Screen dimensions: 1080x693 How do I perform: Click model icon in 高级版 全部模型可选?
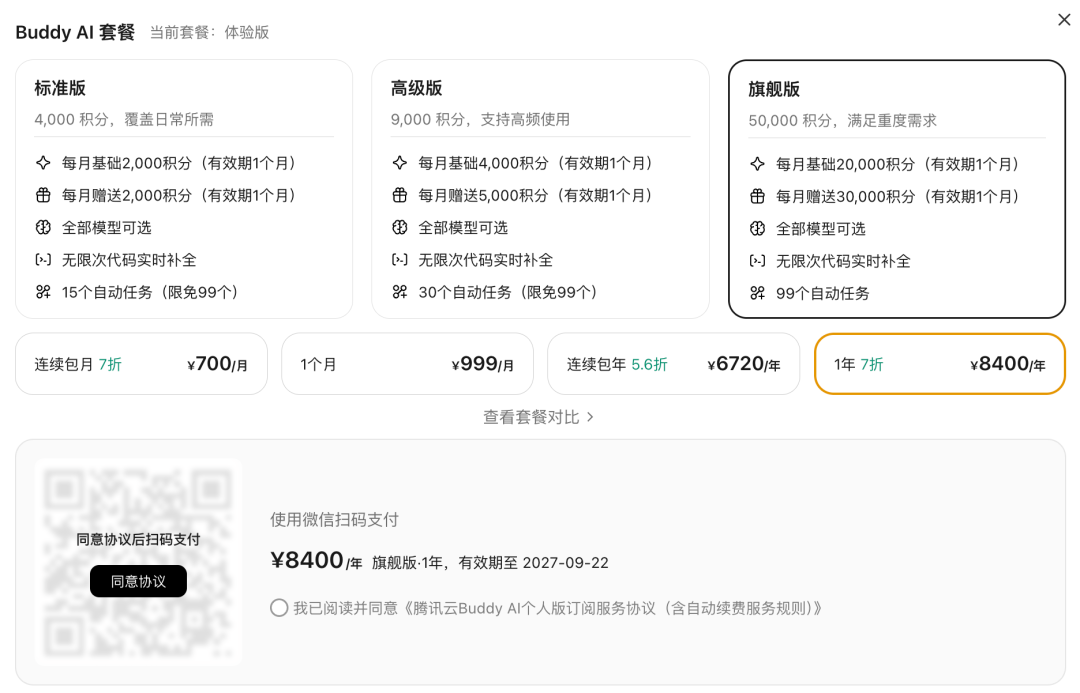[x=399, y=227]
